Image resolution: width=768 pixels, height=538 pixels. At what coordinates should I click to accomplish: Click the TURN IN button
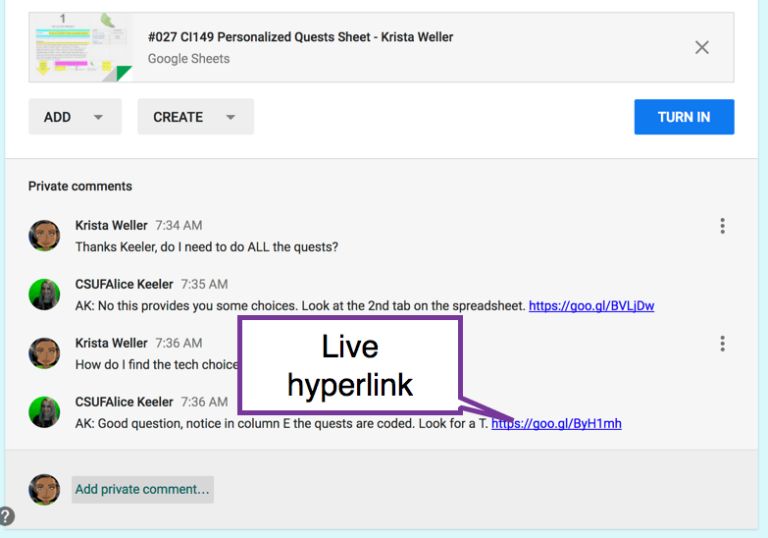684,117
